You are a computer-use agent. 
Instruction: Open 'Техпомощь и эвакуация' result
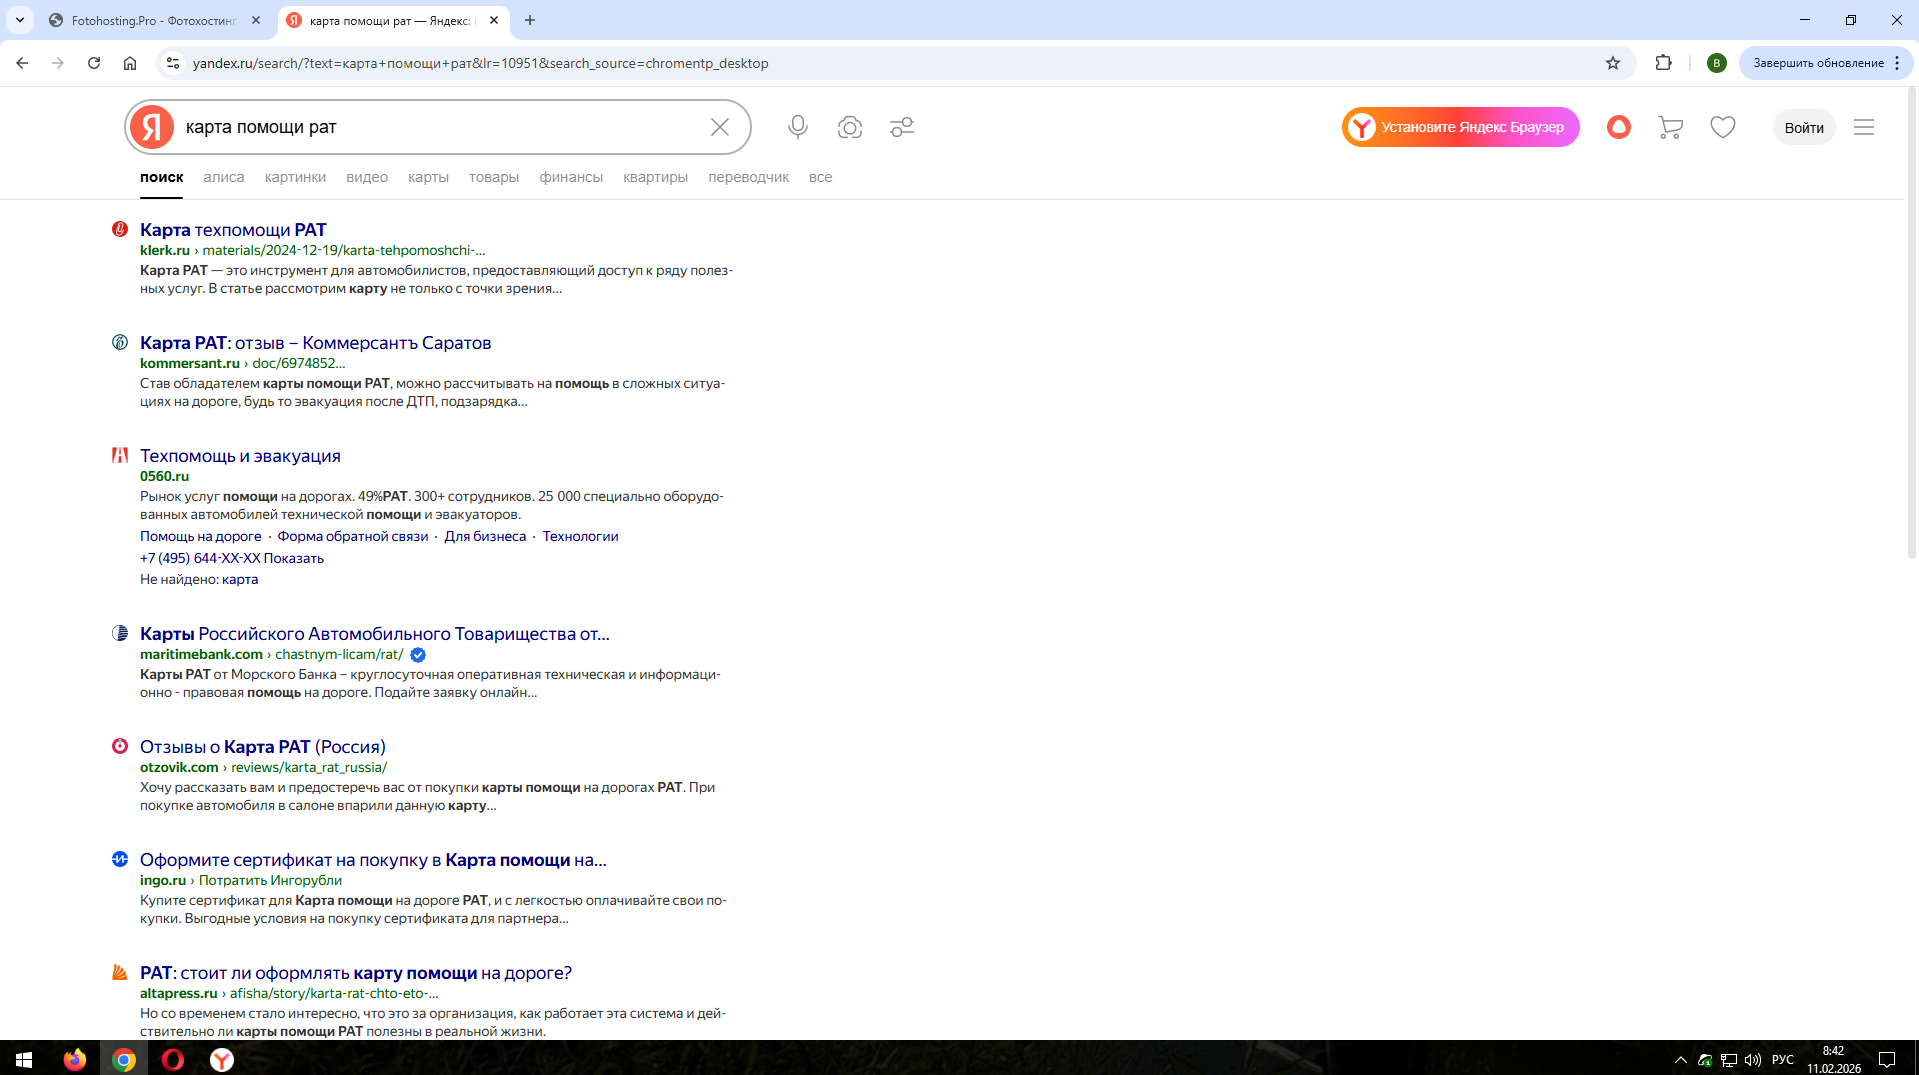pyautogui.click(x=240, y=456)
